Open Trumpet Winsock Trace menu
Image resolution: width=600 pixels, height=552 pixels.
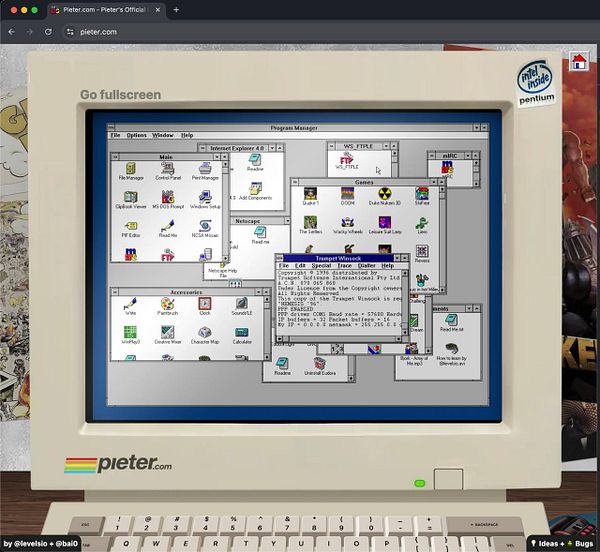tap(344, 265)
